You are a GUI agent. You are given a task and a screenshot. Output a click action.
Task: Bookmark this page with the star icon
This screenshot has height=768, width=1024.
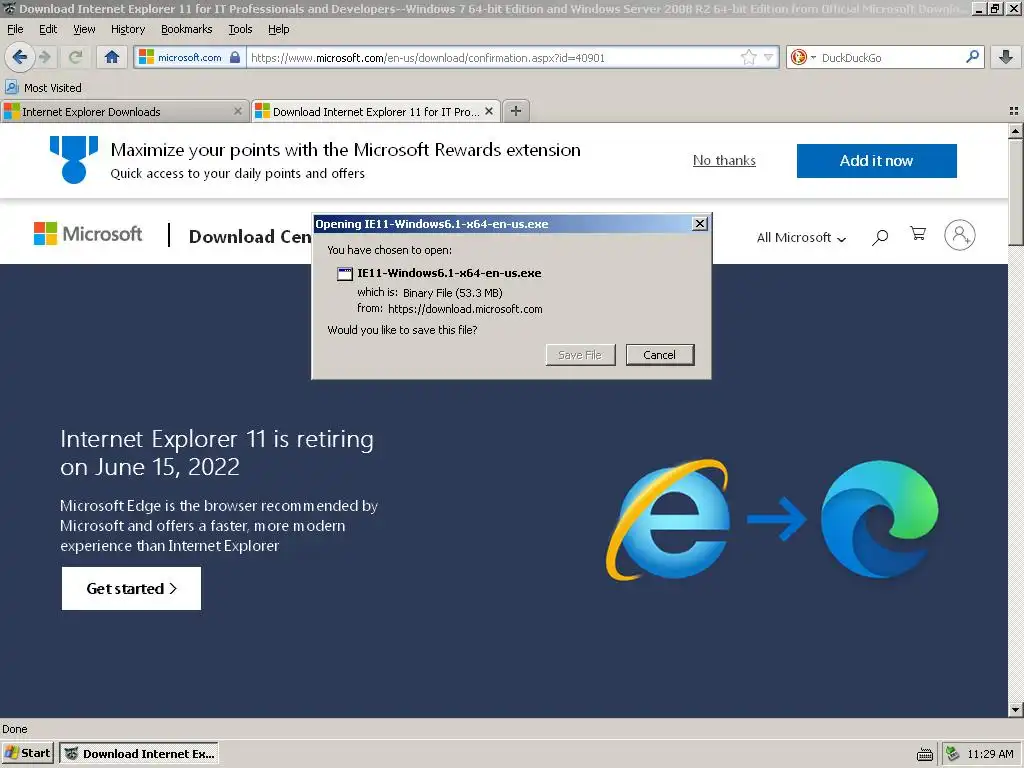(x=748, y=57)
